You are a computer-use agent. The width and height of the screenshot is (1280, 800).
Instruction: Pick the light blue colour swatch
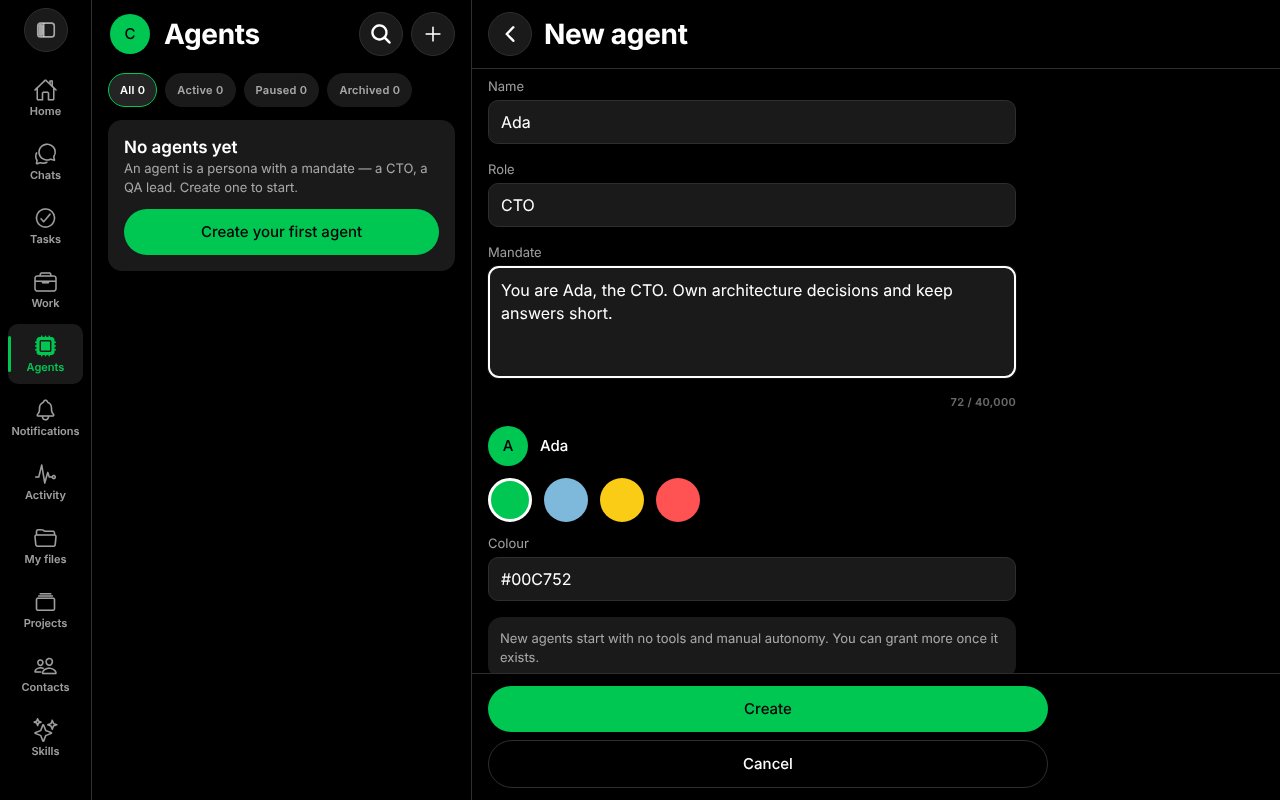click(x=566, y=500)
